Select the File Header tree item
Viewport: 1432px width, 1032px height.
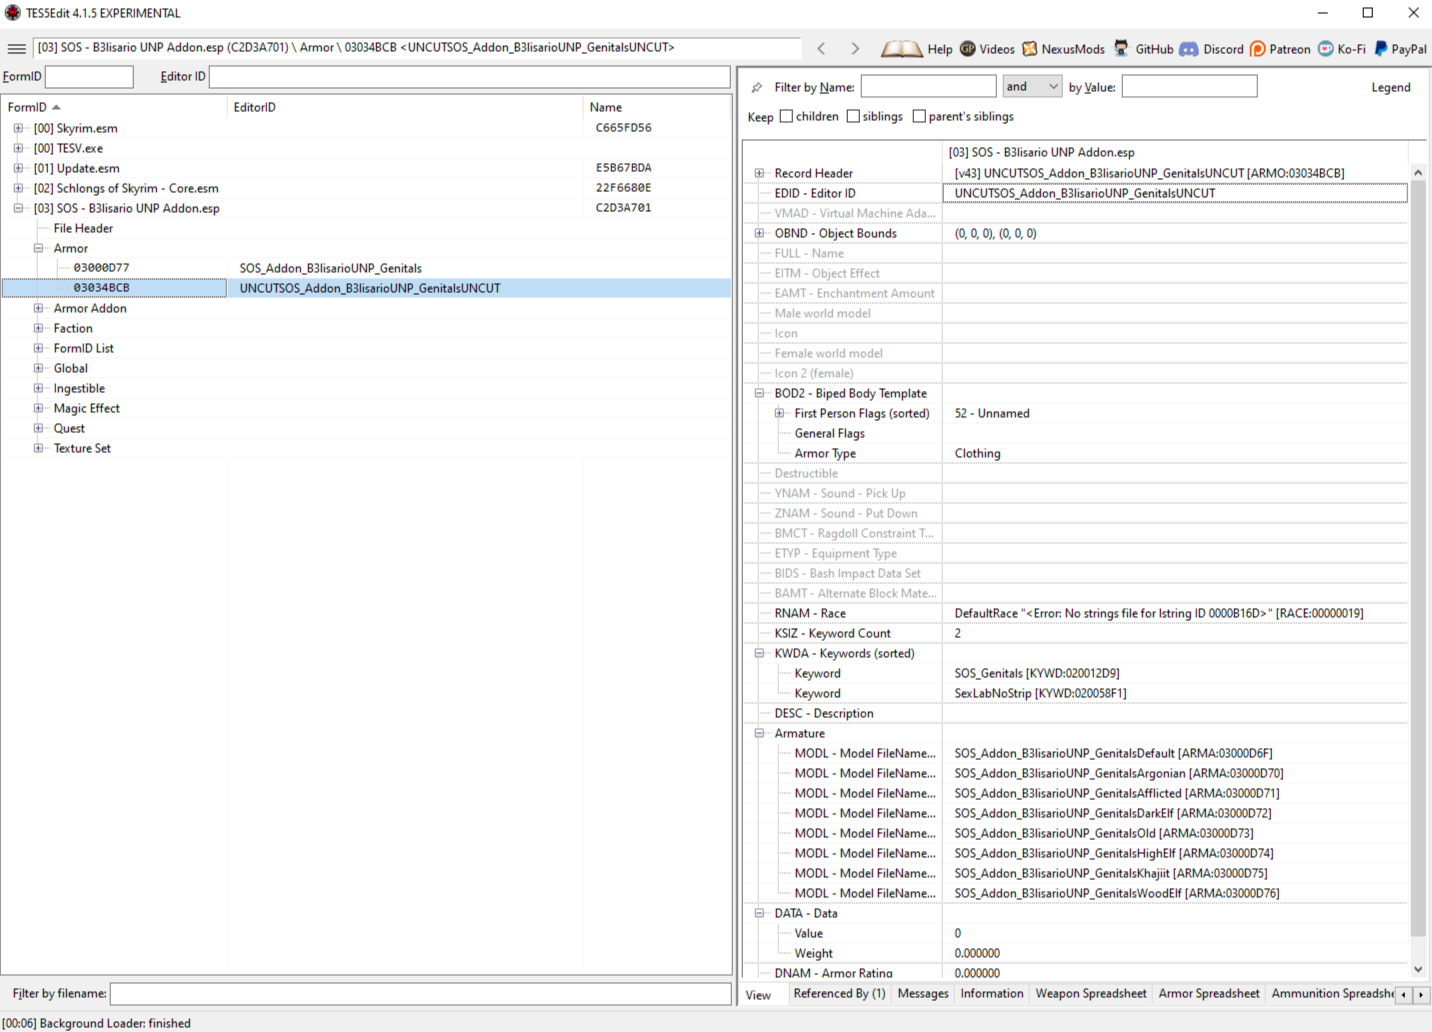(83, 228)
